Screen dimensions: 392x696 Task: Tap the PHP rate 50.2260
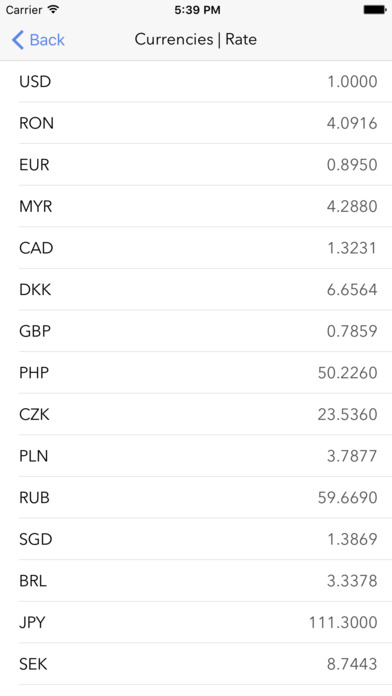[x=348, y=373]
